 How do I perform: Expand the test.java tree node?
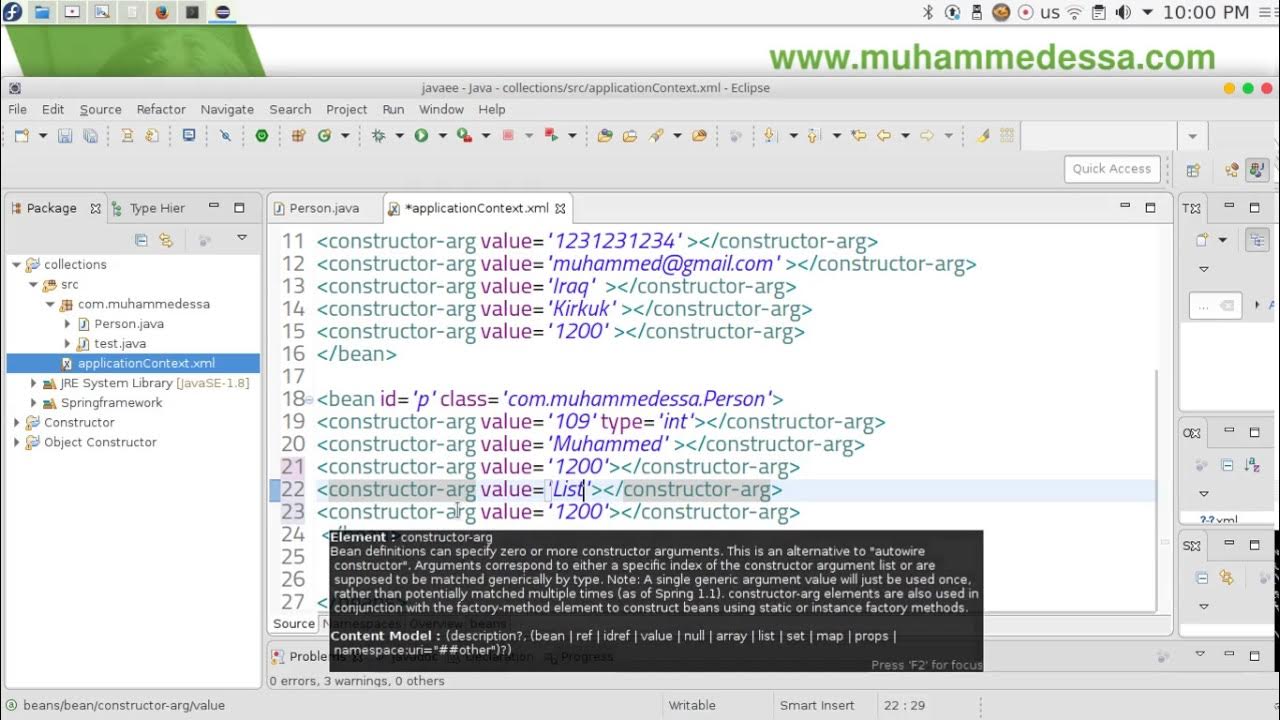click(x=67, y=344)
